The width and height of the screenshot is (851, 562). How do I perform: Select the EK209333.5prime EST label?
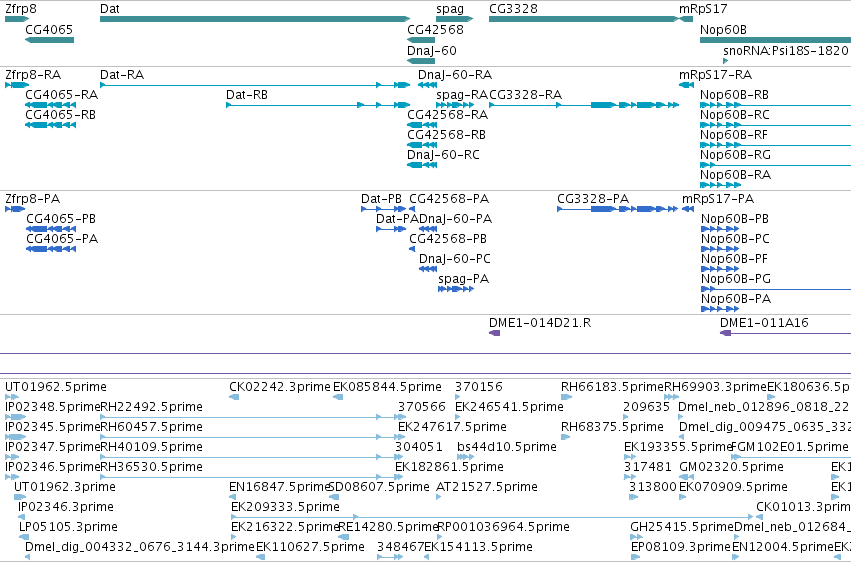tap(285, 507)
